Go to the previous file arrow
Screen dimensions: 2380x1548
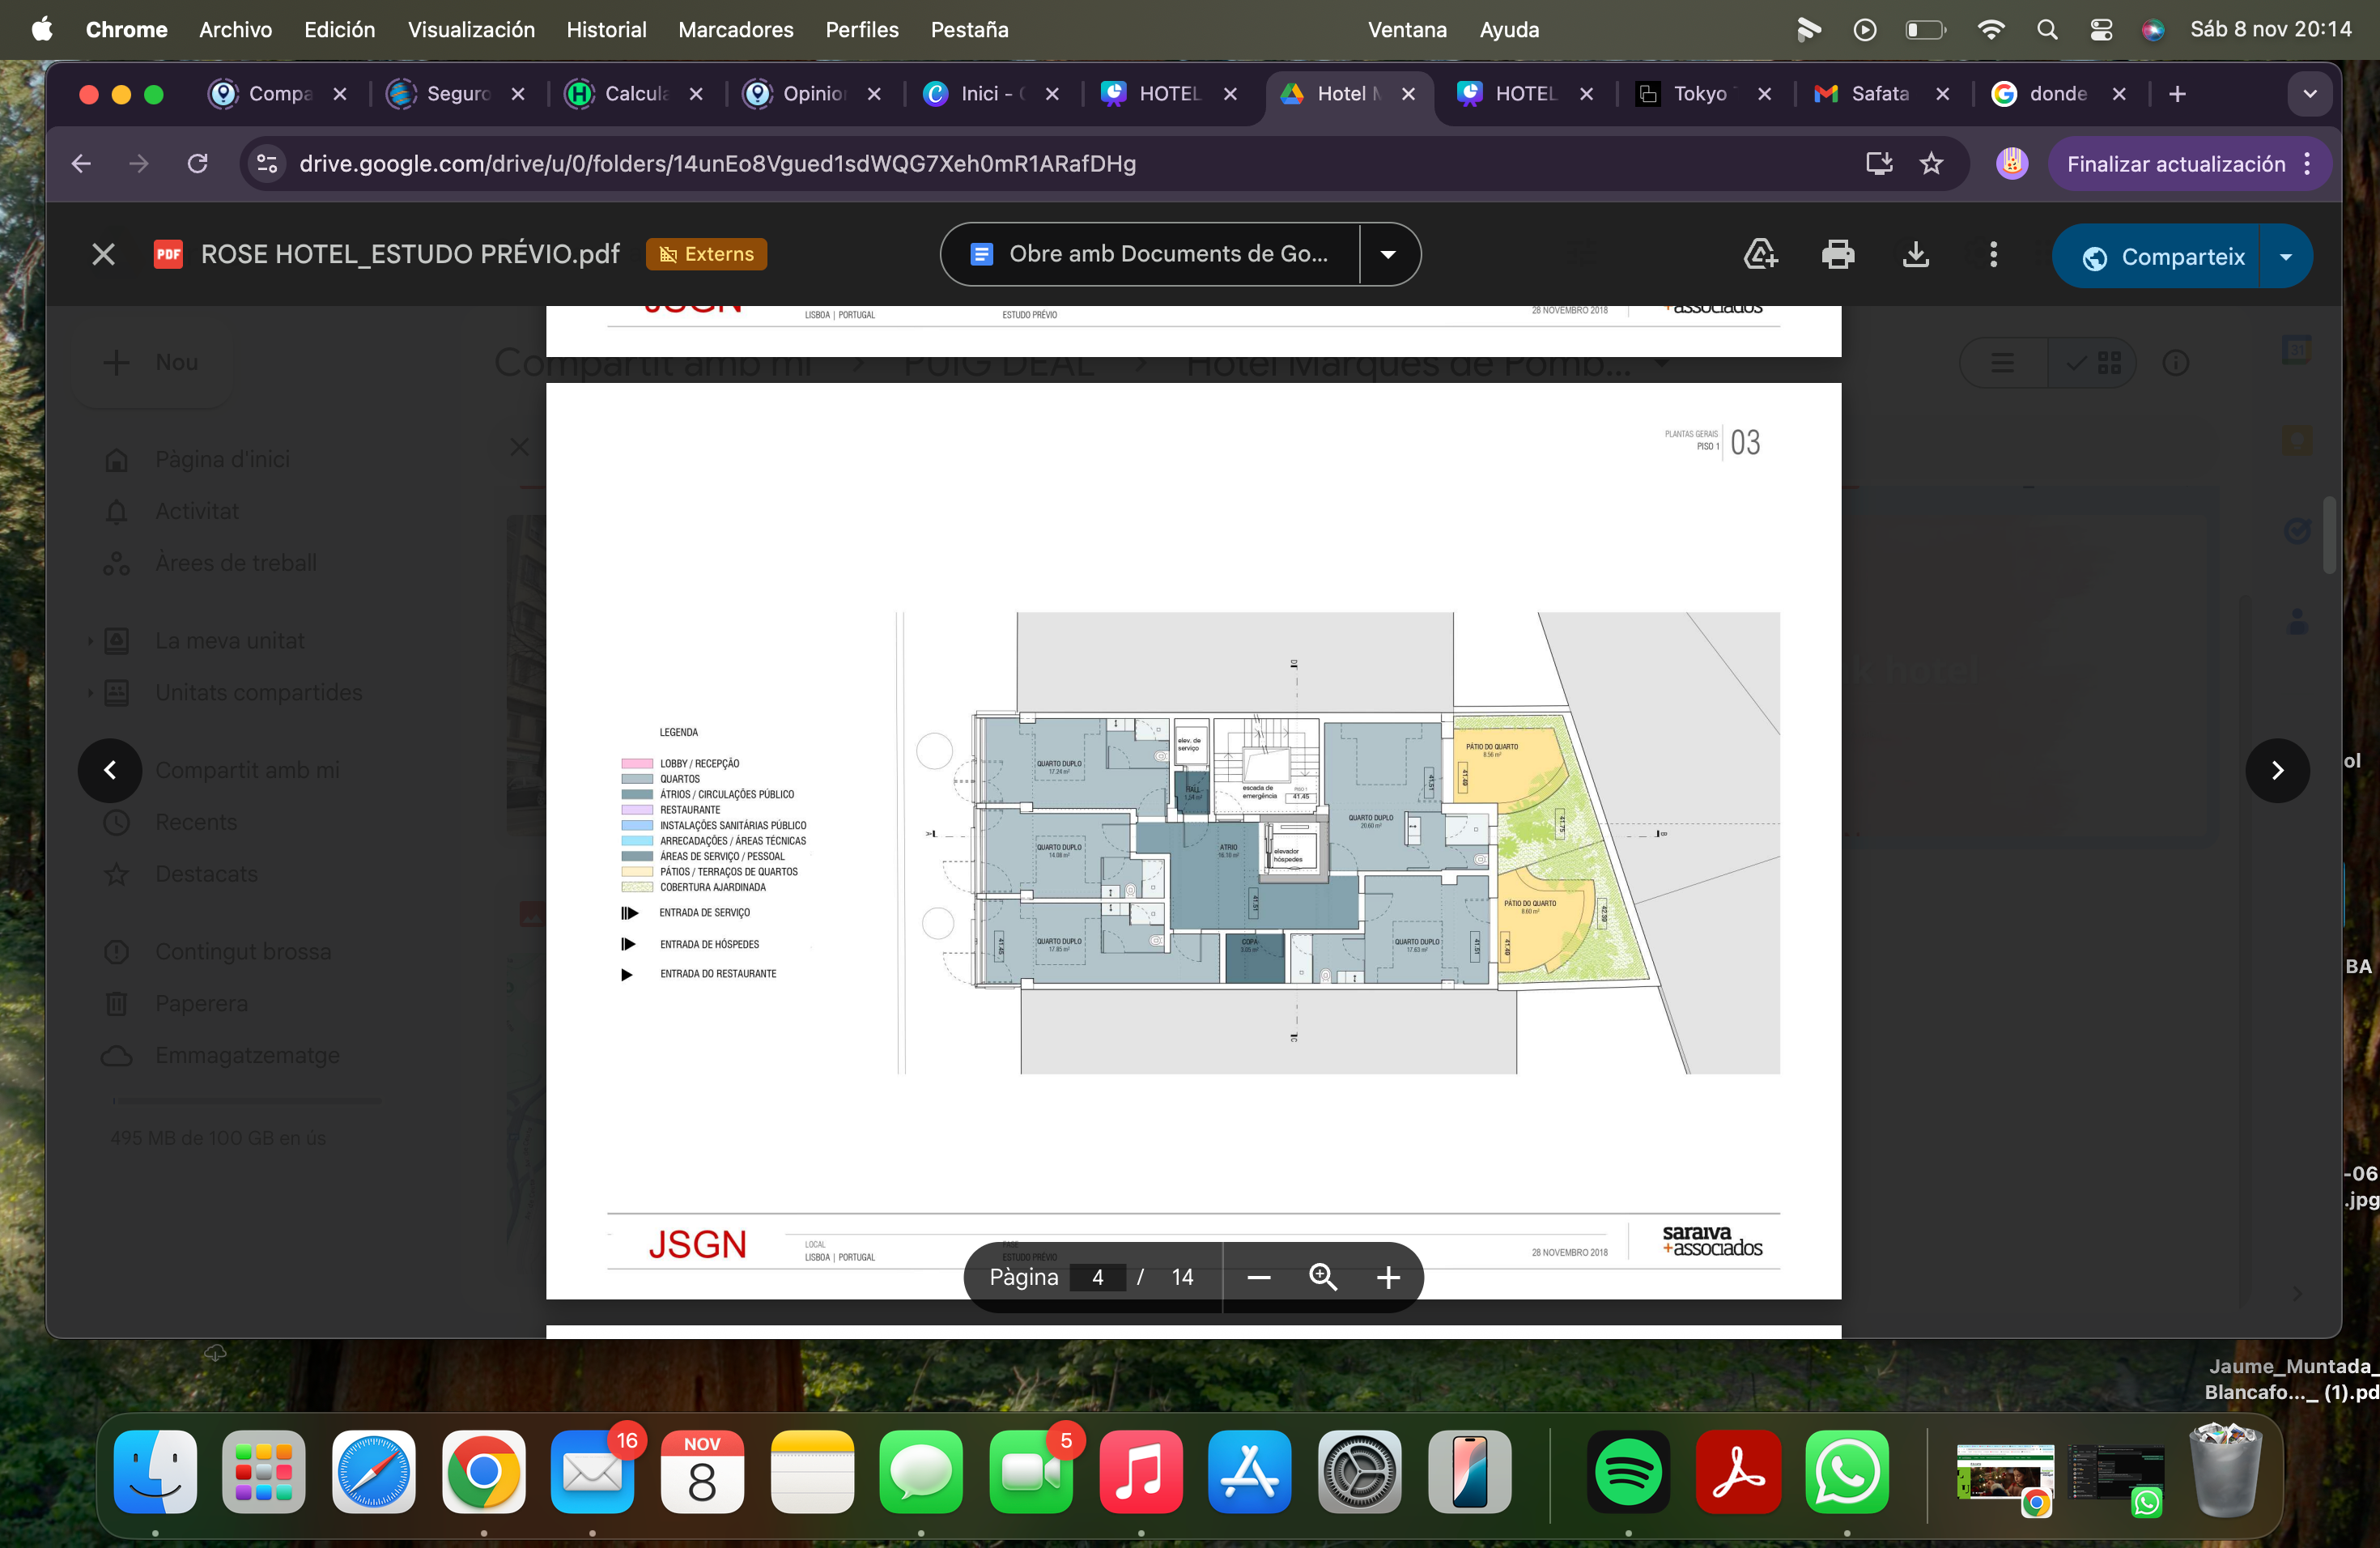(110, 770)
